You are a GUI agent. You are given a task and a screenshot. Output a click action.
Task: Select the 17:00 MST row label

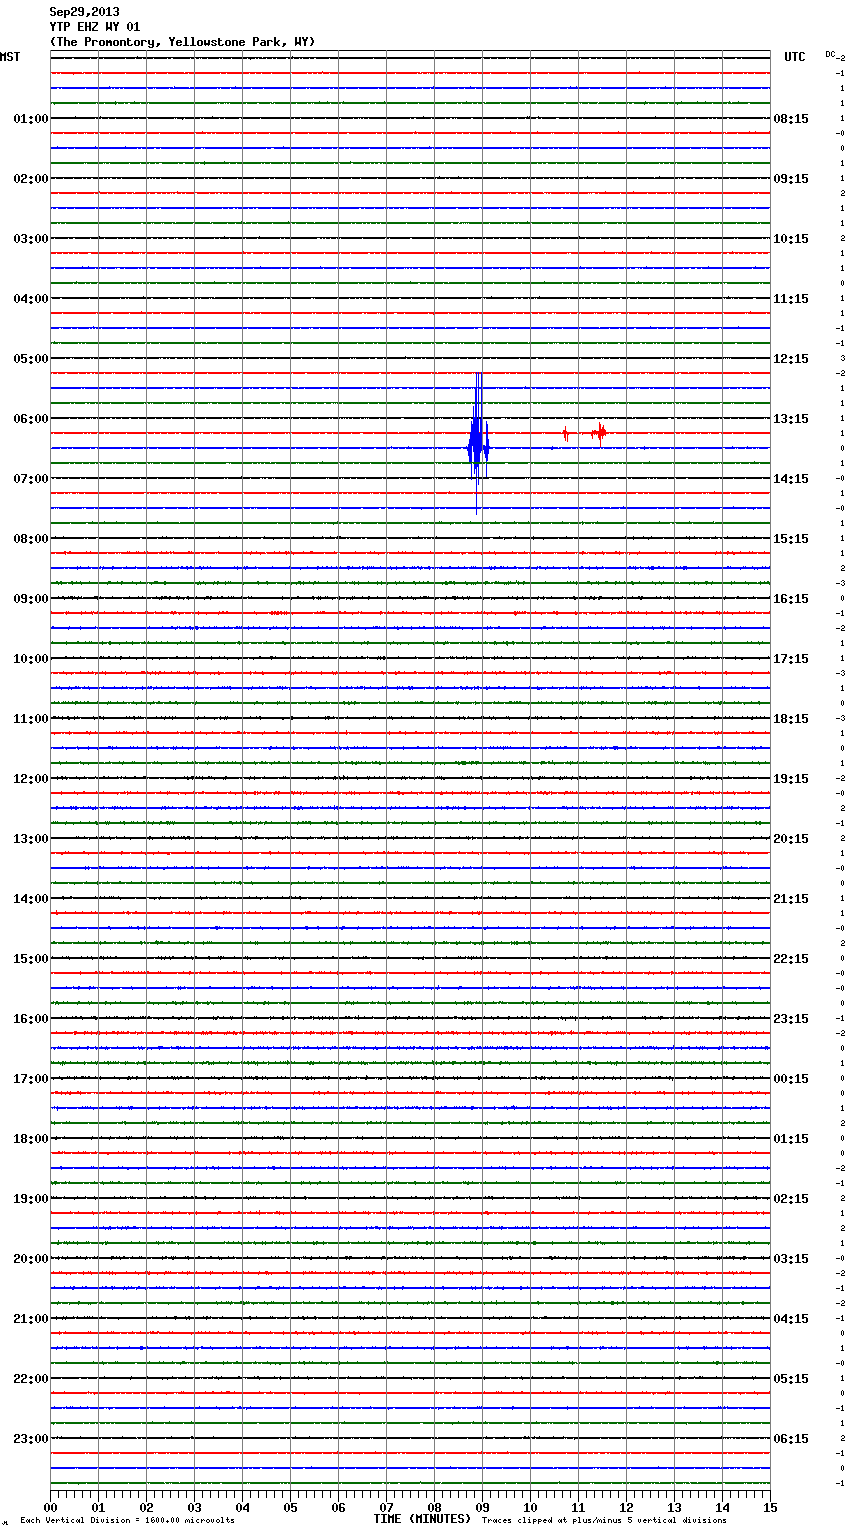pos(31,1079)
